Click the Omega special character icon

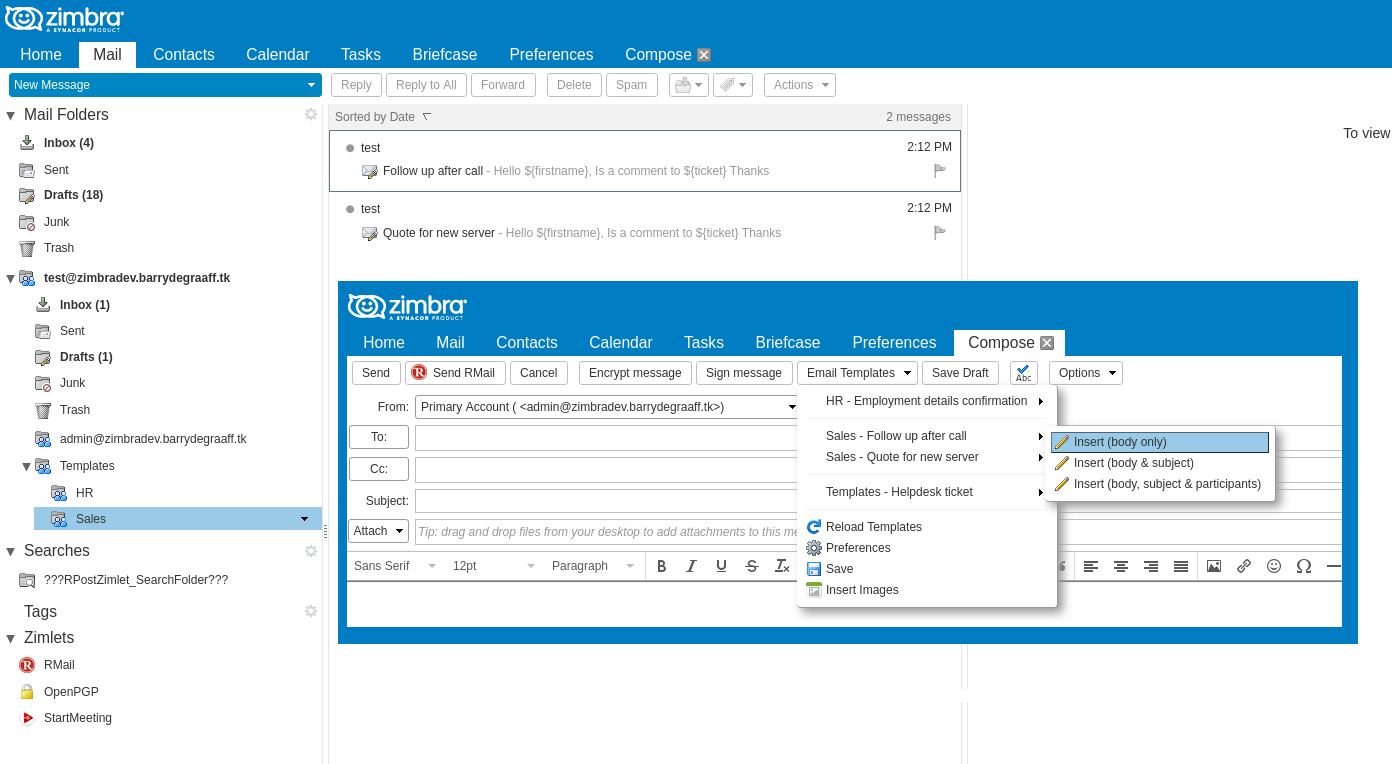(1304, 566)
